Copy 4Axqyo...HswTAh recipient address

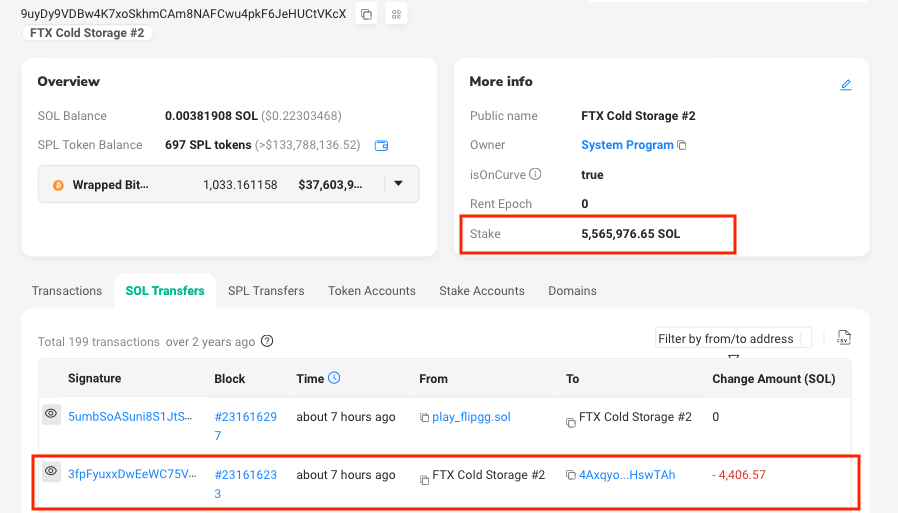point(571,475)
